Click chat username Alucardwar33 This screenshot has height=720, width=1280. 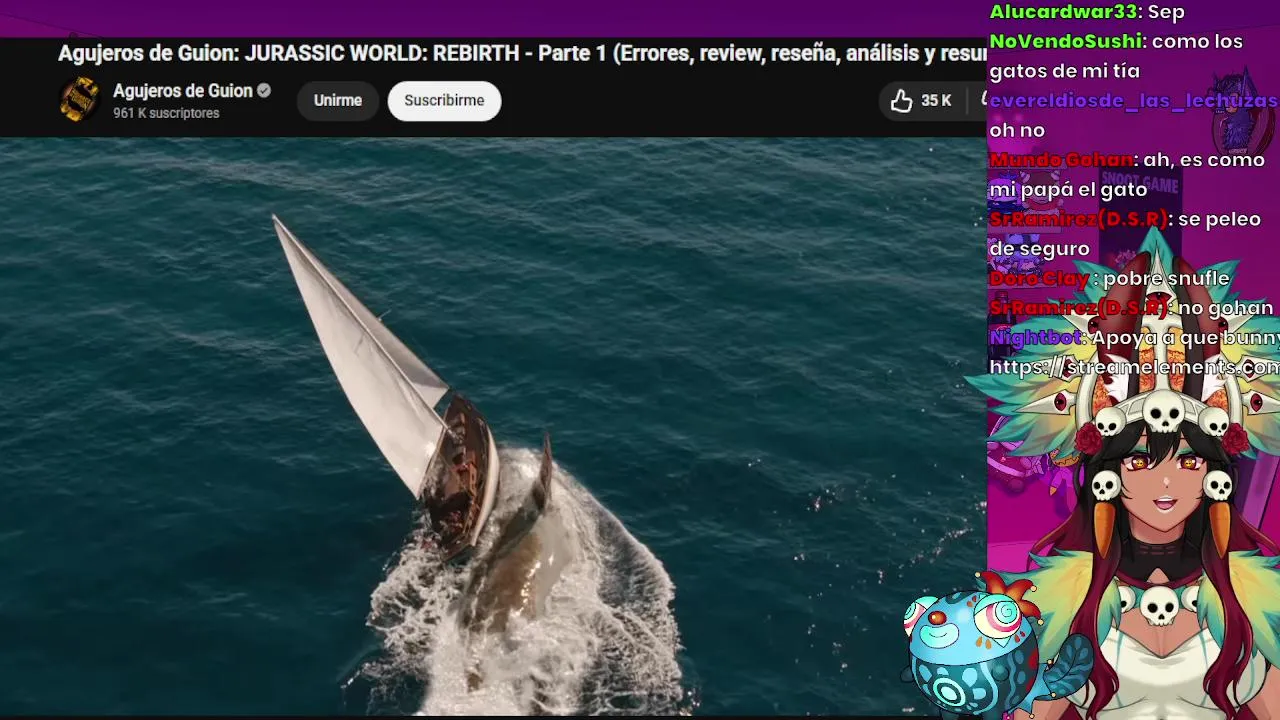[1063, 12]
